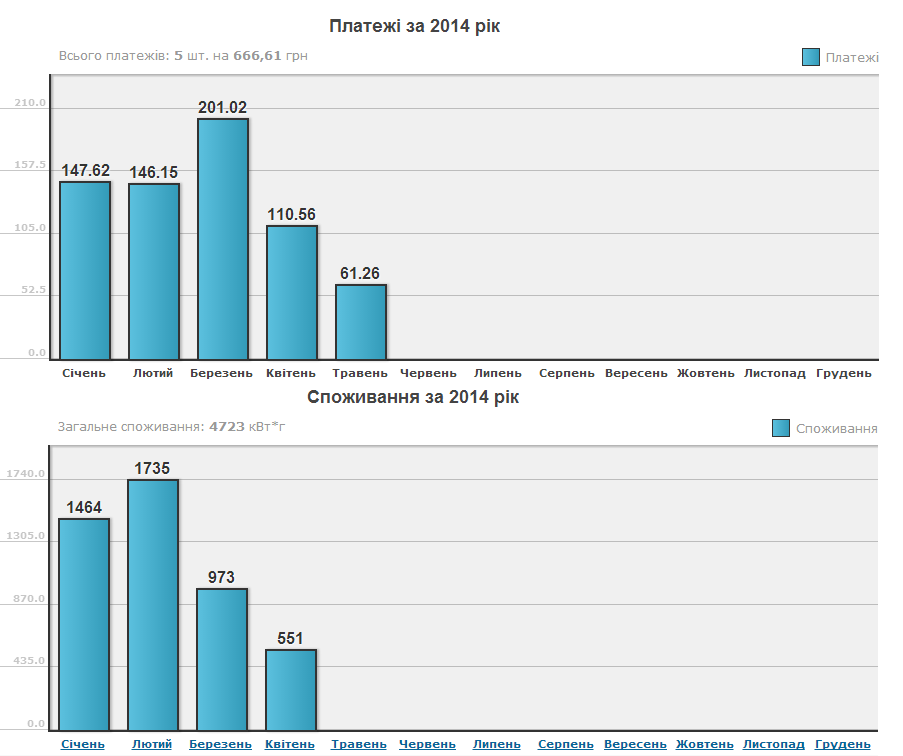Click the Споживання legend color swatch
Image resolution: width=903 pixels, height=756 pixels.
click(x=781, y=428)
